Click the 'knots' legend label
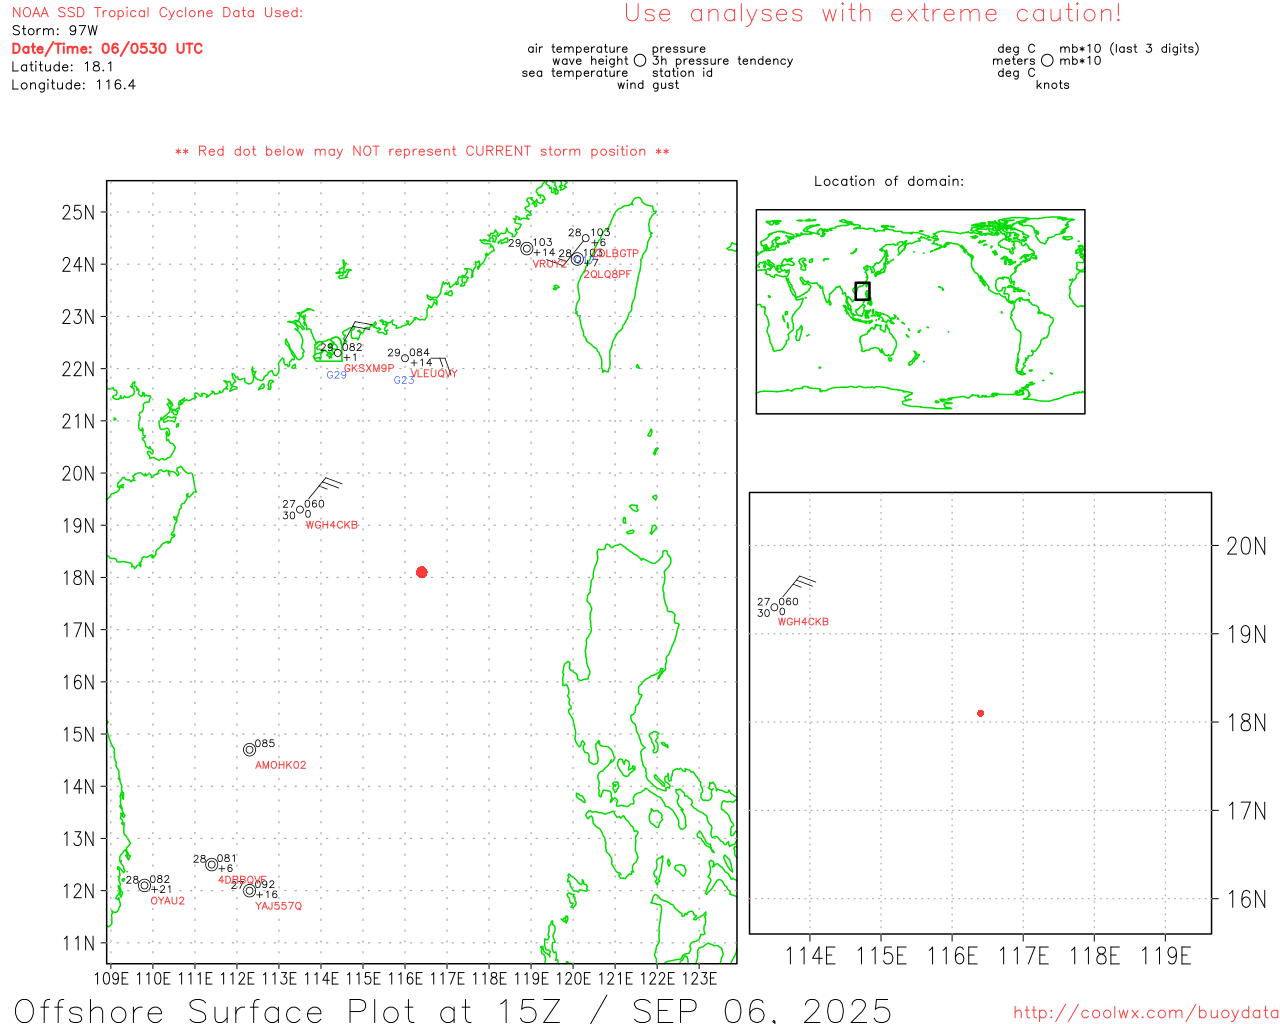 (1053, 85)
